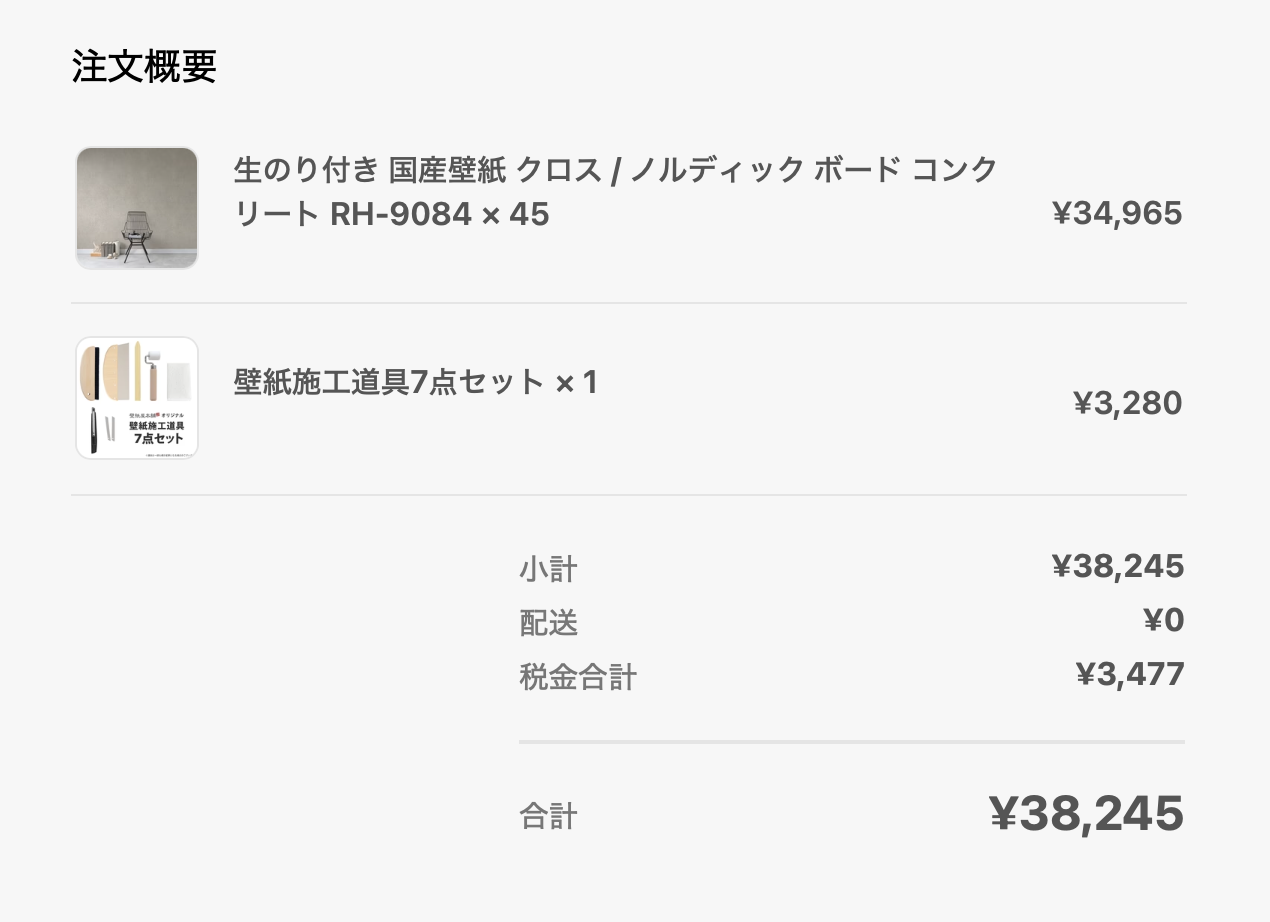
Task: Click the ¥0 shipping amount
Action: [1164, 621]
